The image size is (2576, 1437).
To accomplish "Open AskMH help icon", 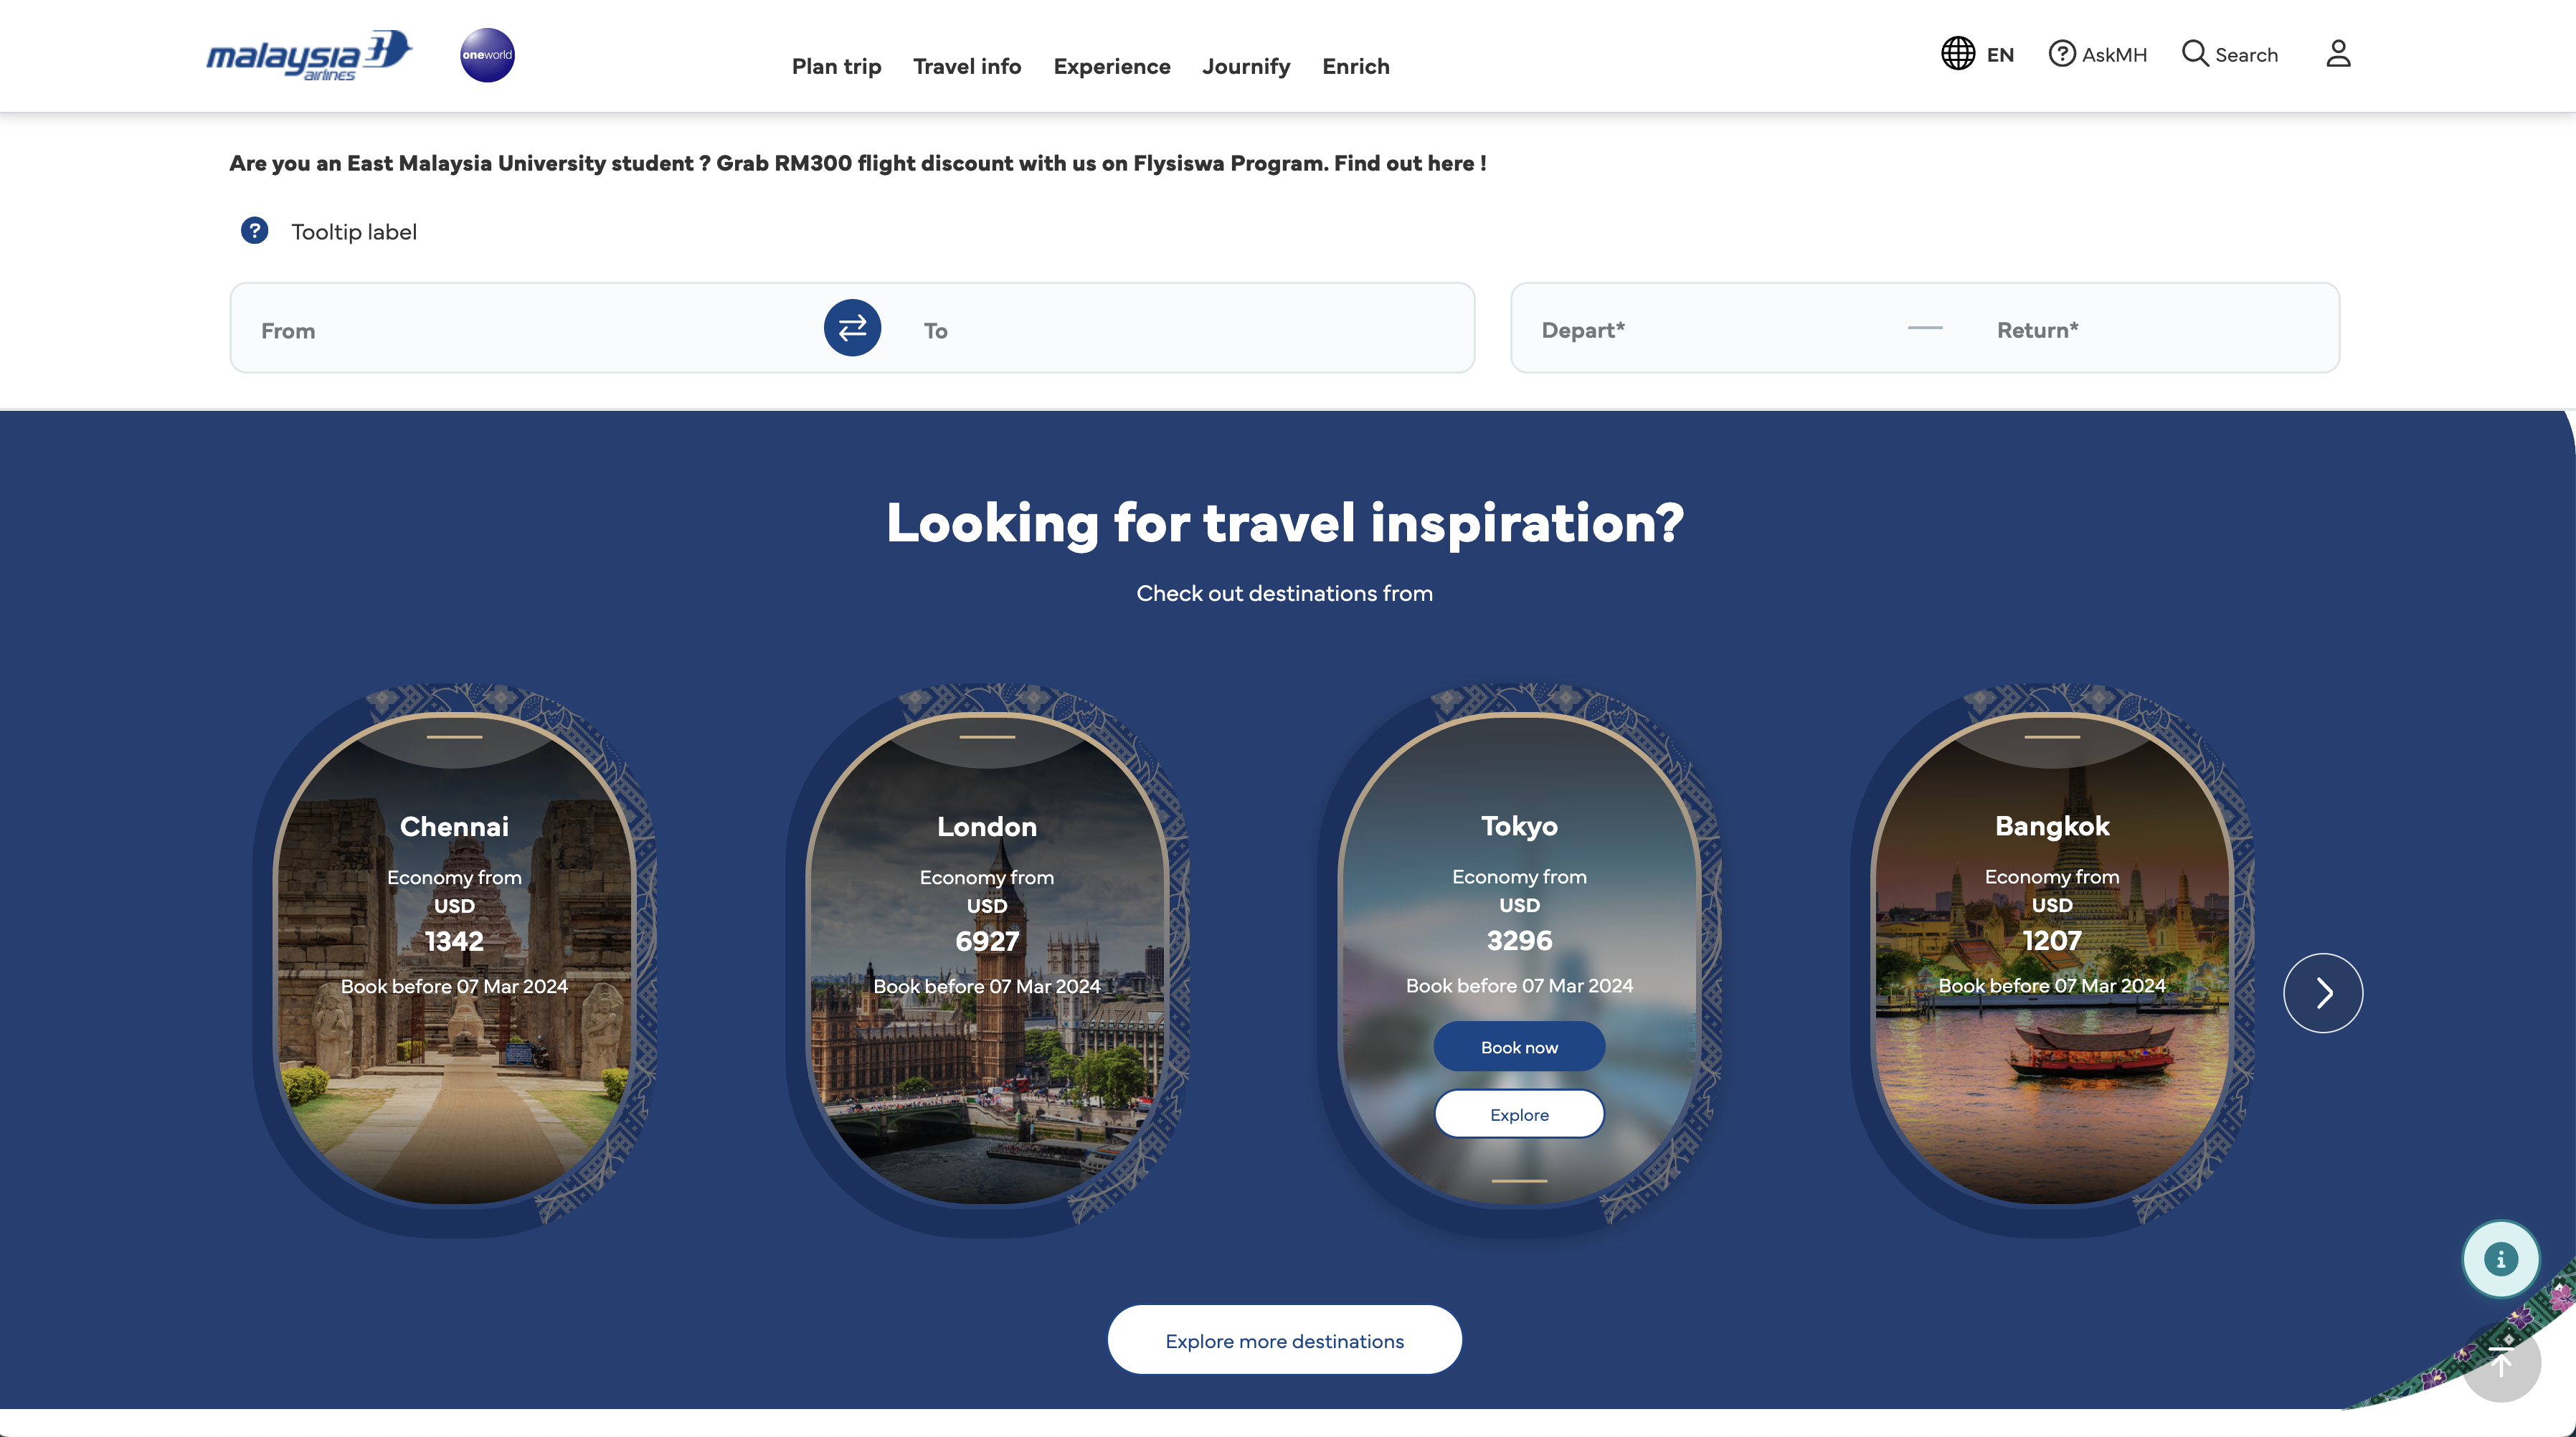I will tap(2062, 53).
